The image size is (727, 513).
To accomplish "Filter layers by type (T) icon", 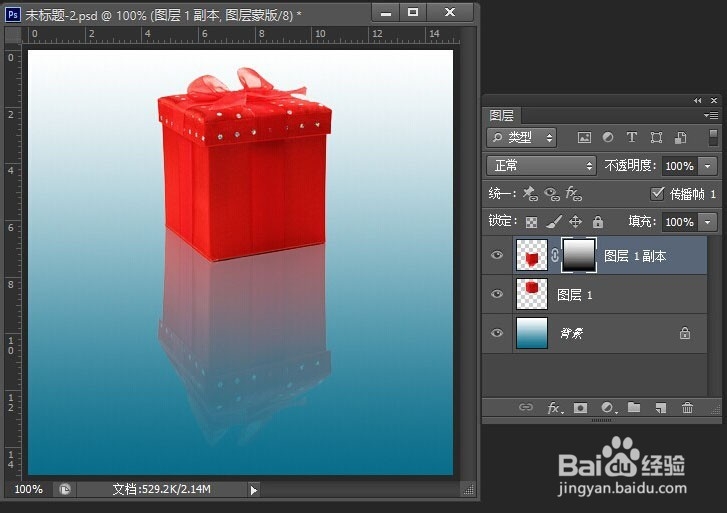I will point(631,137).
